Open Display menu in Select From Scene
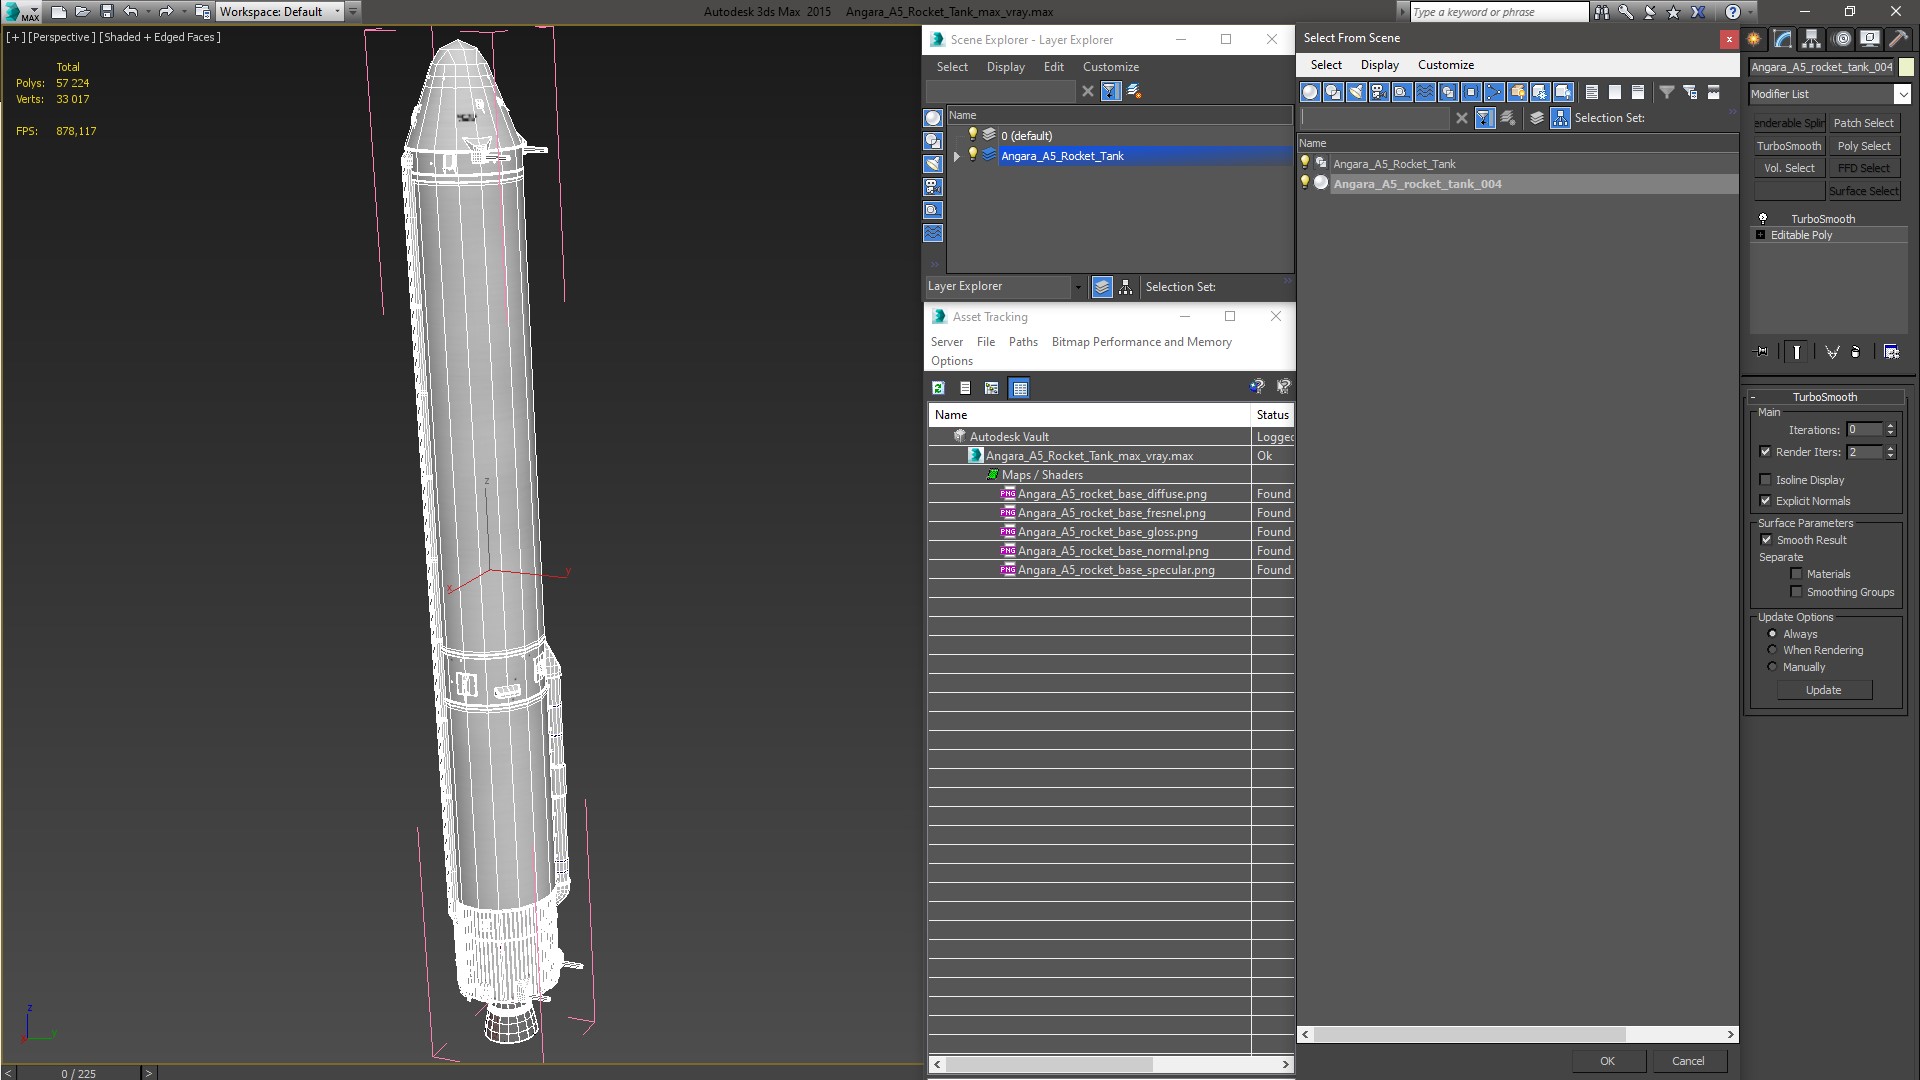 tap(1379, 65)
